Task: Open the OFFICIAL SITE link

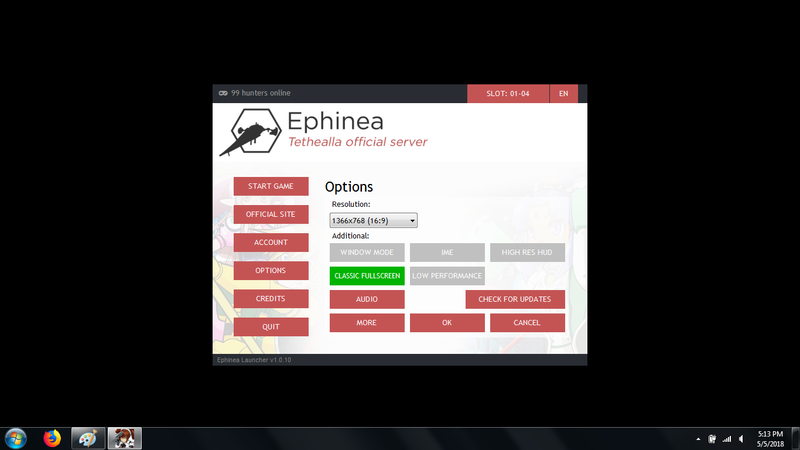Action: 271,214
